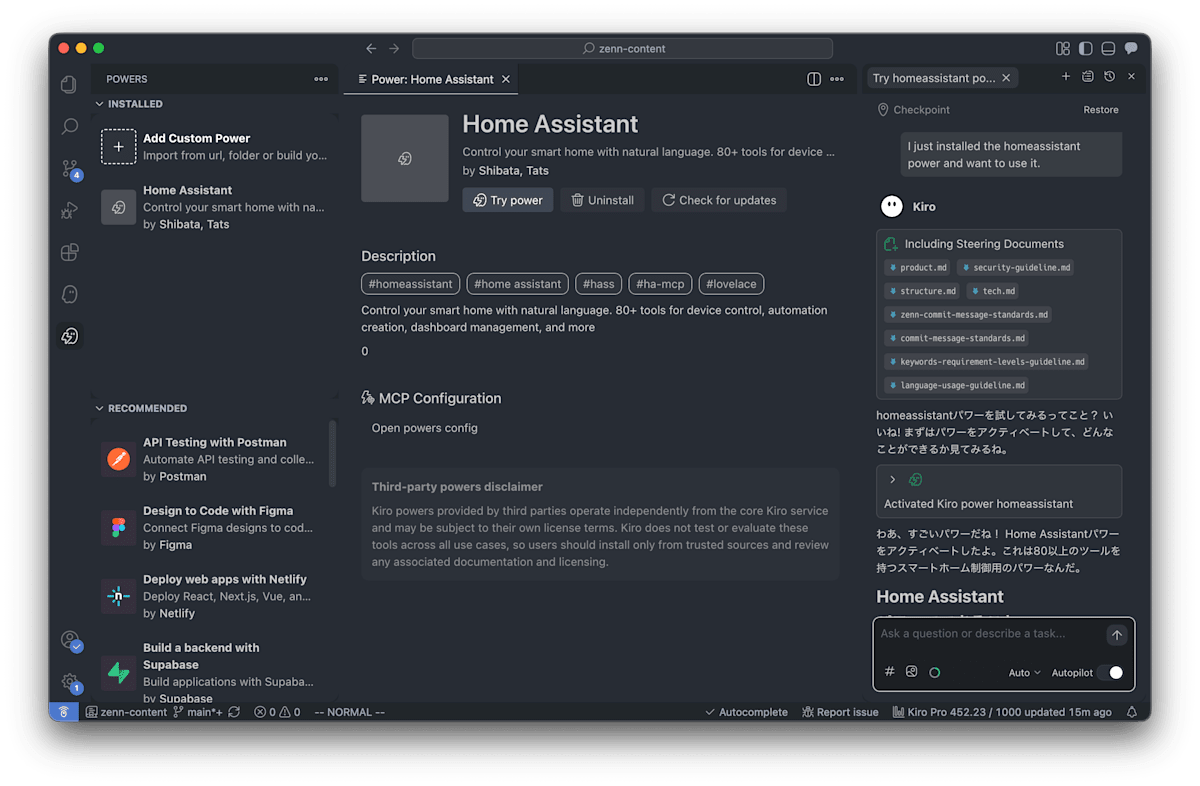This screenshot has height=786, width=1200.
Task: Close the Try homeassistant chat tab
Action: pyautogui.click(x=1006, y=78)
